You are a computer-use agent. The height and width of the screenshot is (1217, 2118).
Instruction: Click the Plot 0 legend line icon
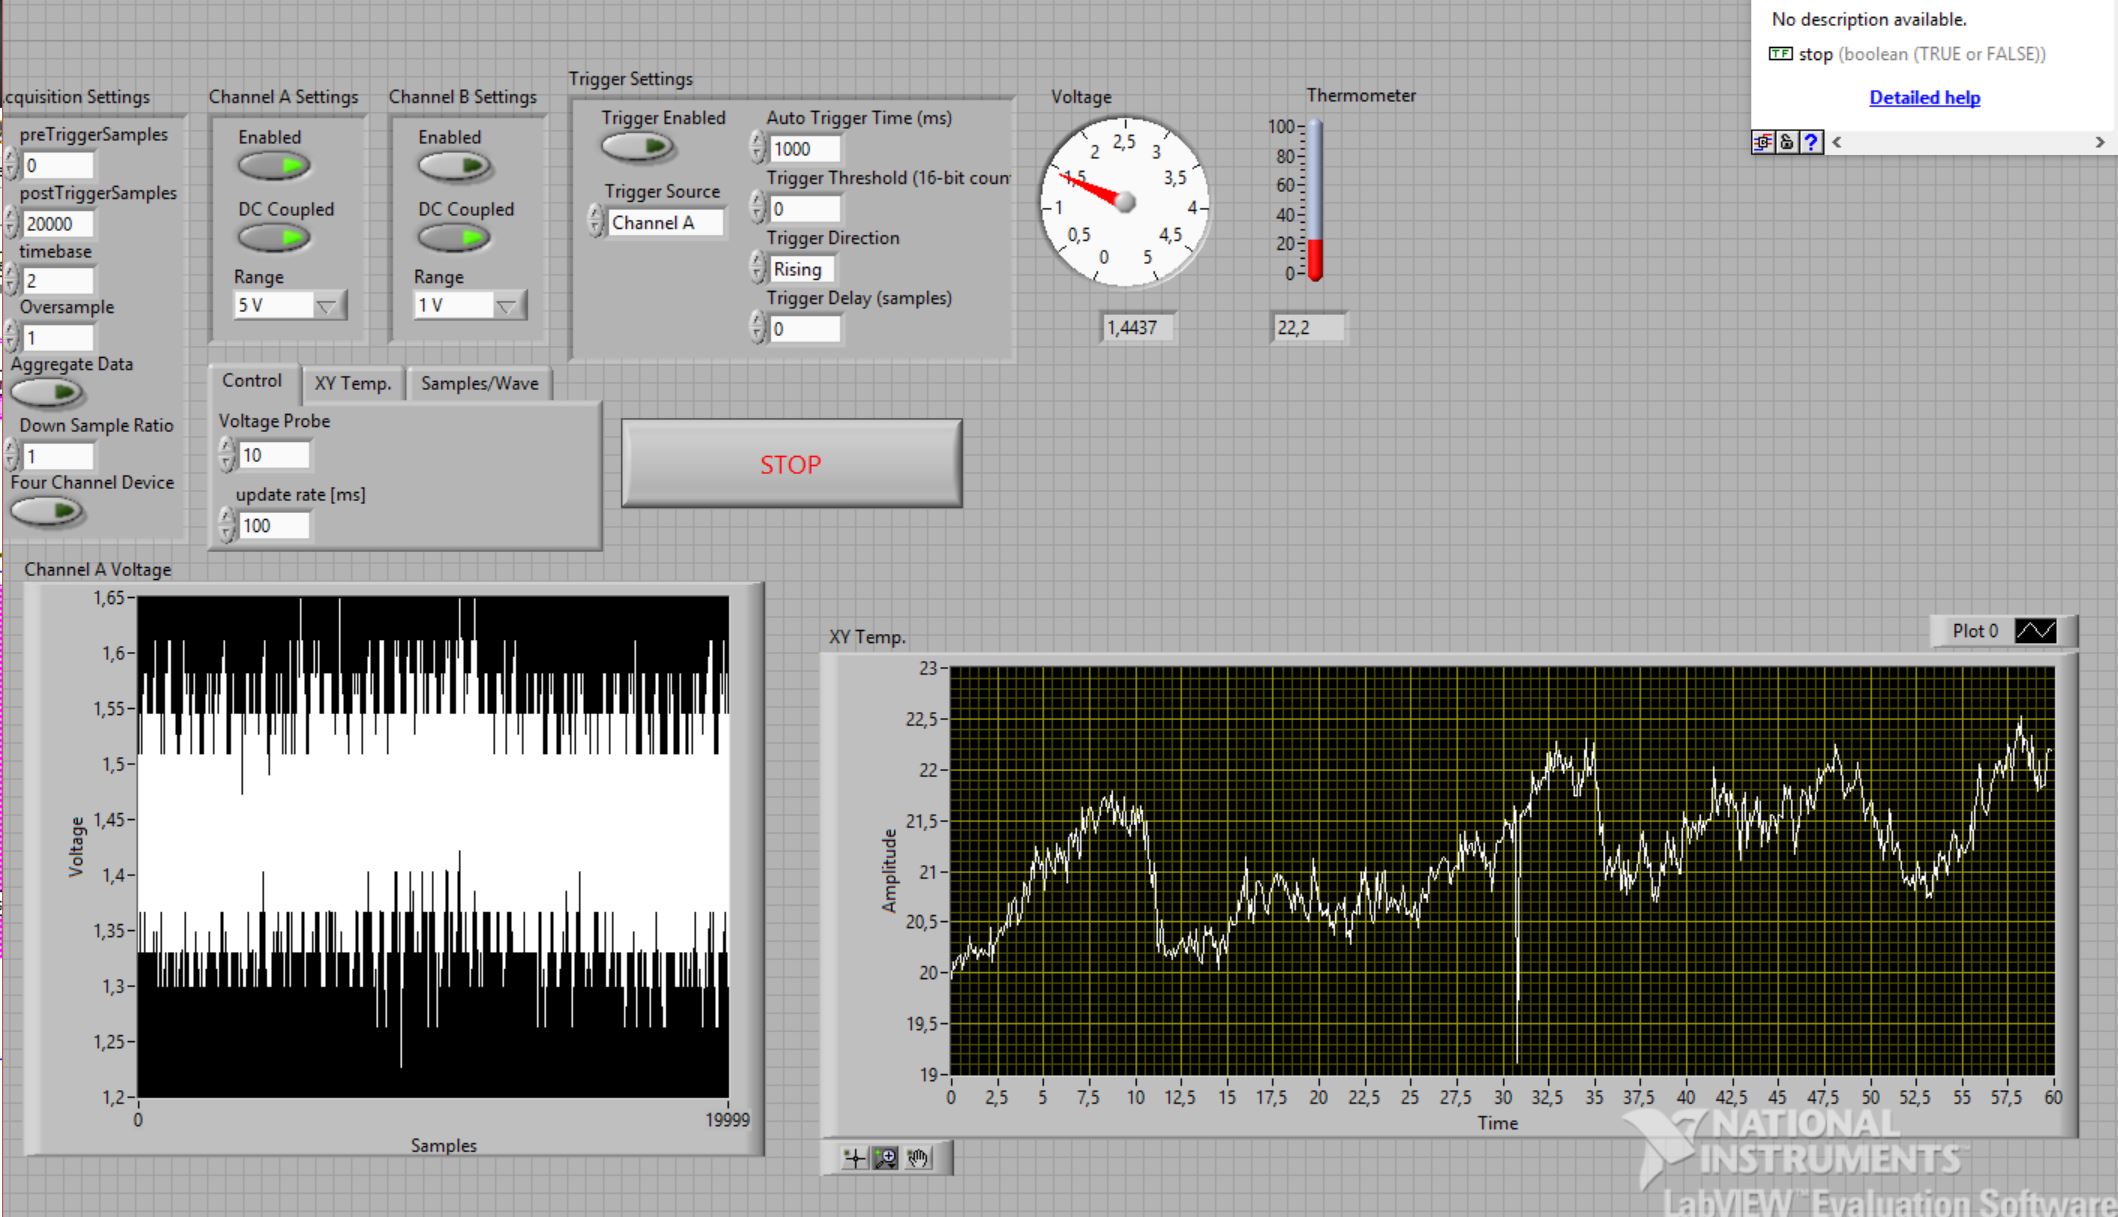click(2035, 631)
